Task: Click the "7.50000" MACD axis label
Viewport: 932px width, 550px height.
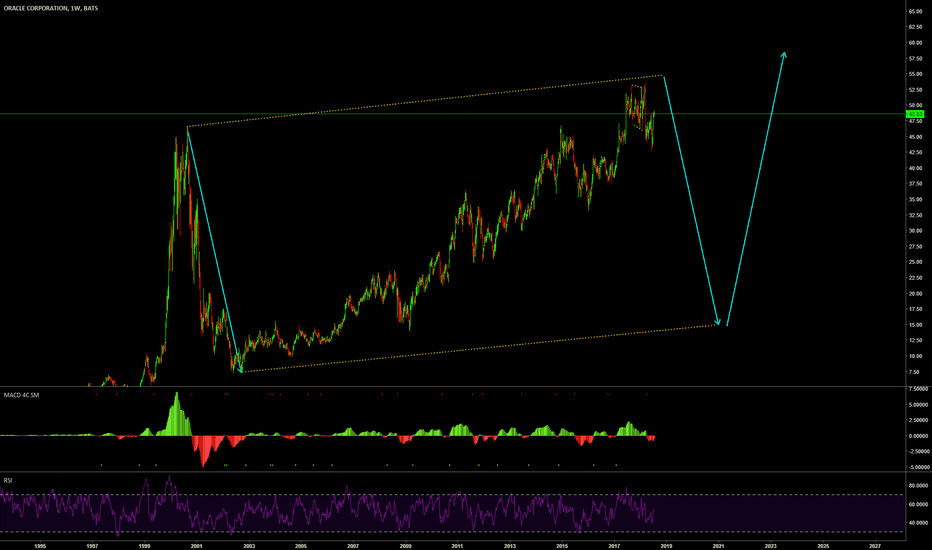Action: (x=918, y=389)
